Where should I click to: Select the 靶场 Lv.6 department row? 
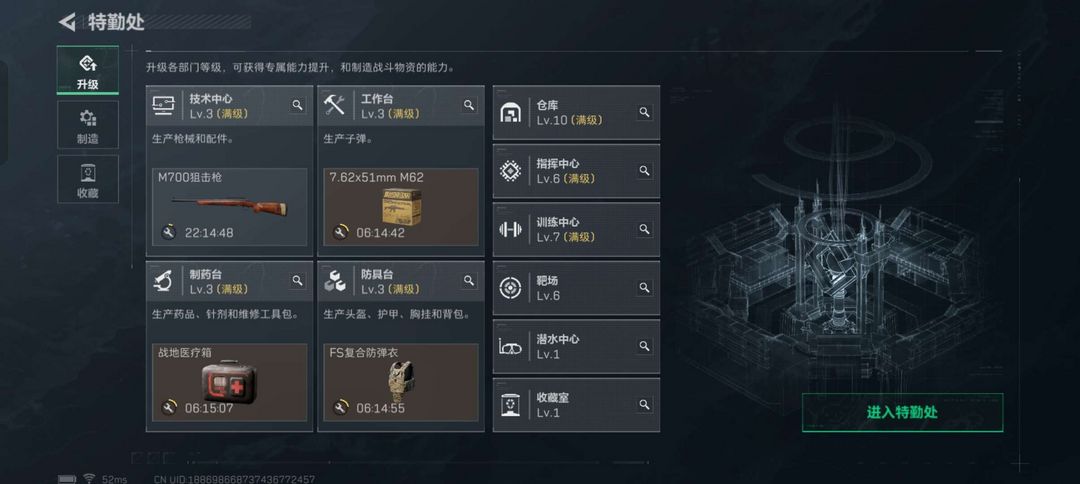(x=577, y=288)
